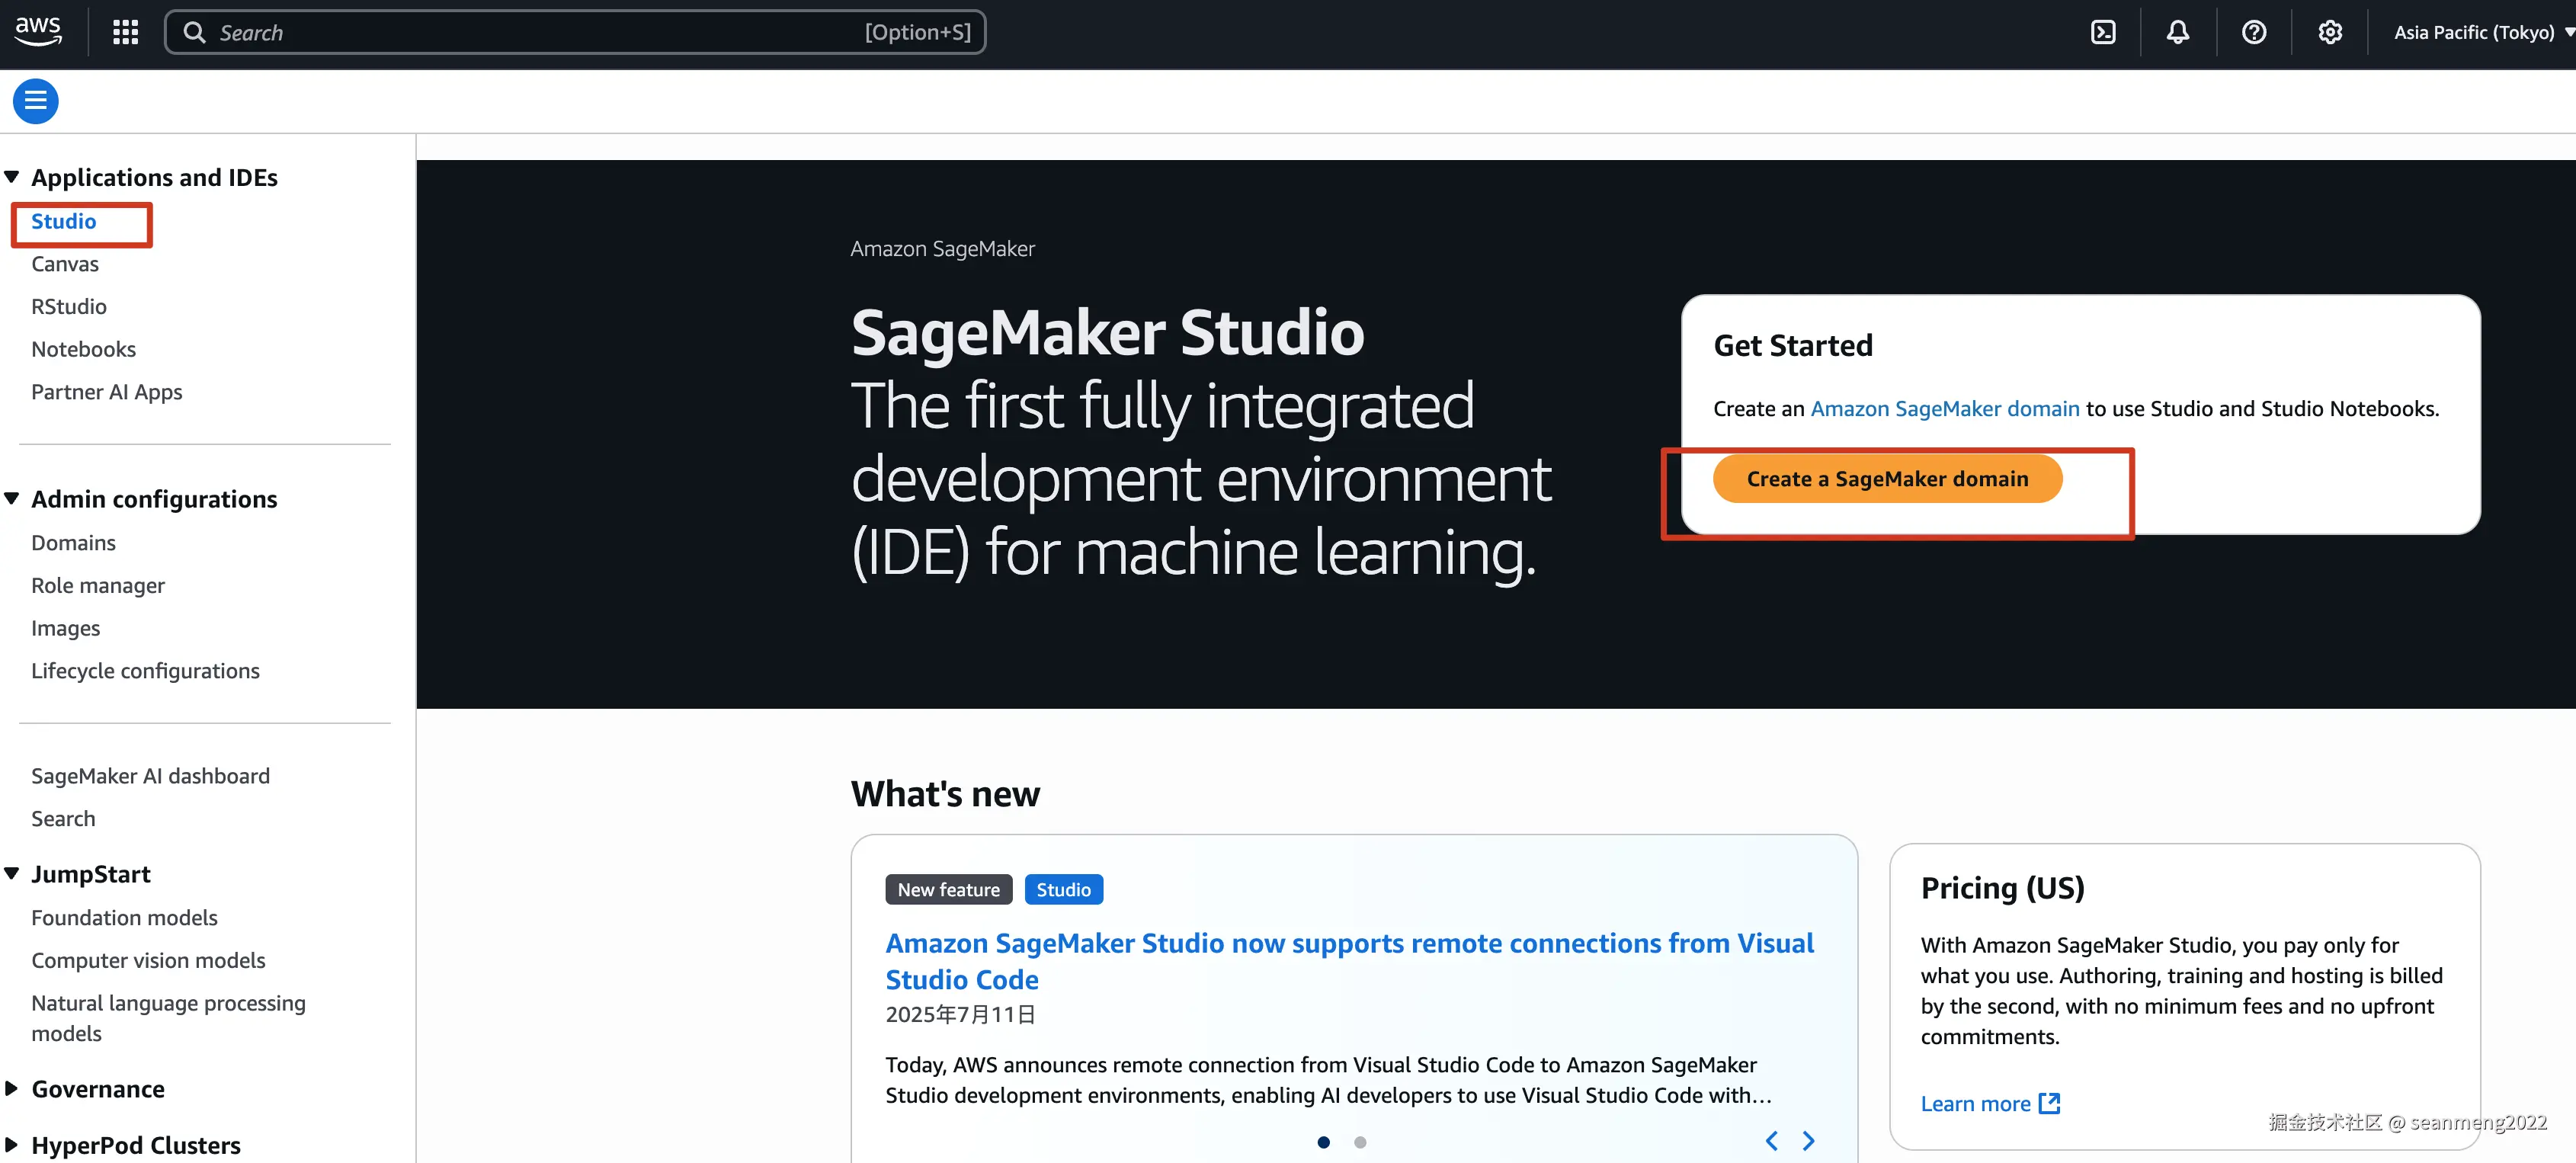Select the first carousel dot indicator
The width and height of the screenshot is (2576, 1163).
pyautogui.click(x=1323, y=1142)
